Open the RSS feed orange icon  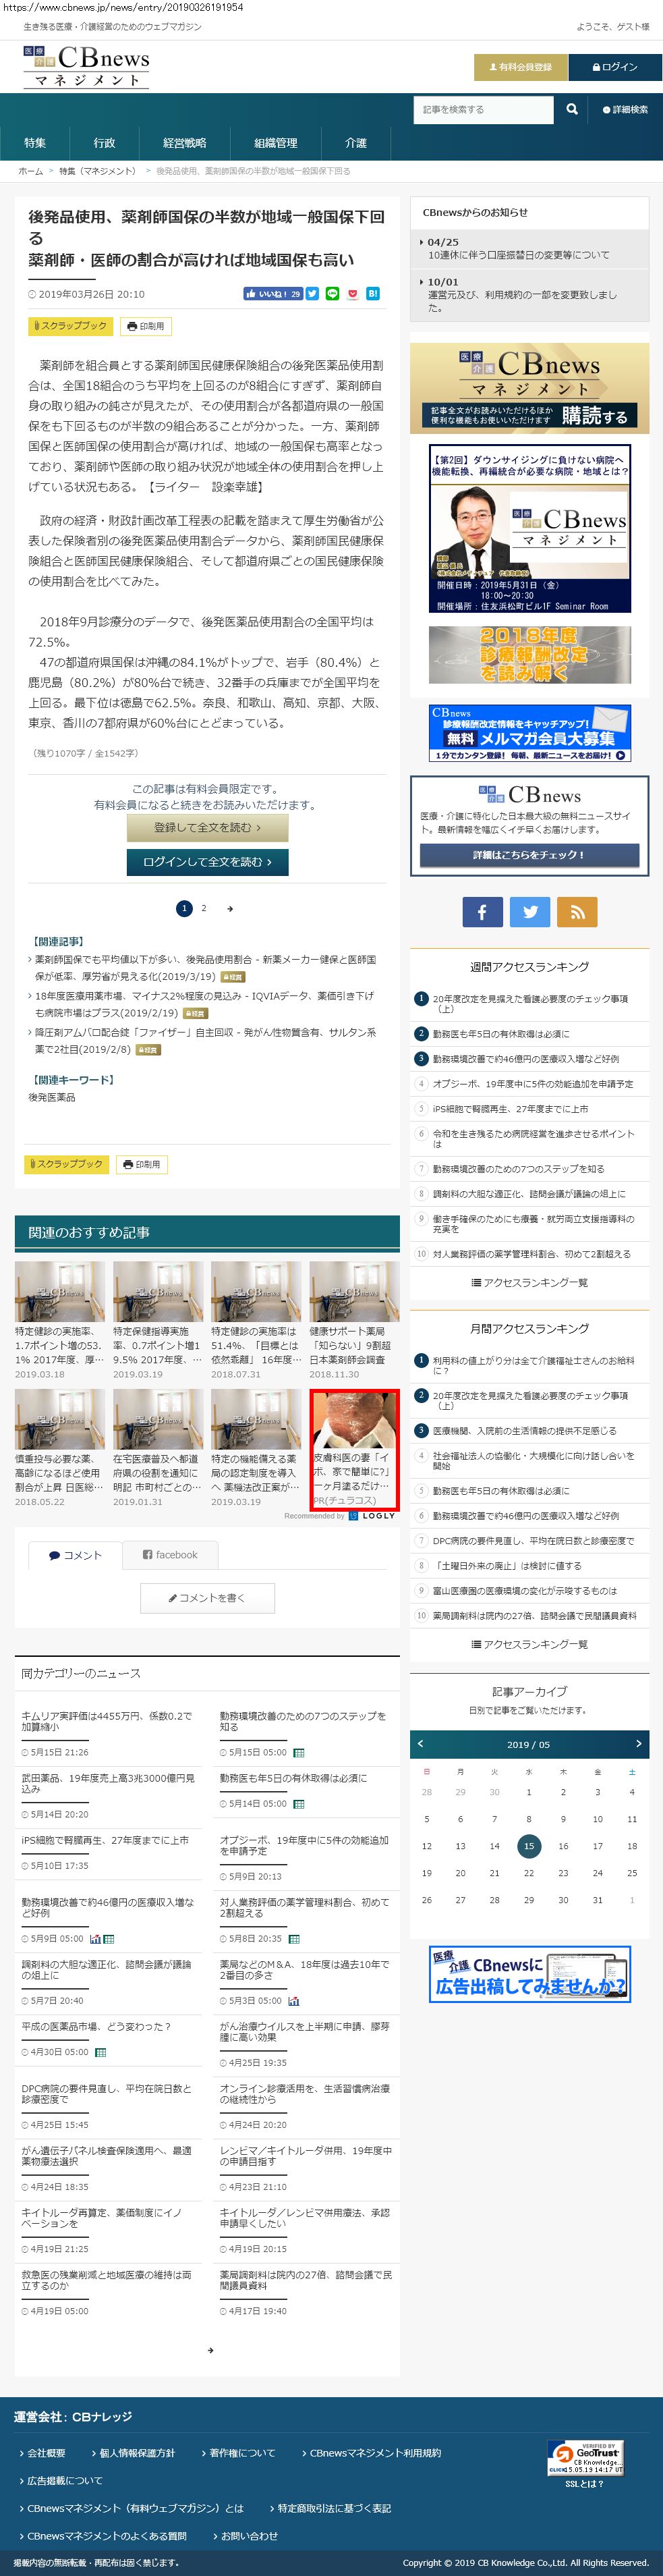[577, 911]
